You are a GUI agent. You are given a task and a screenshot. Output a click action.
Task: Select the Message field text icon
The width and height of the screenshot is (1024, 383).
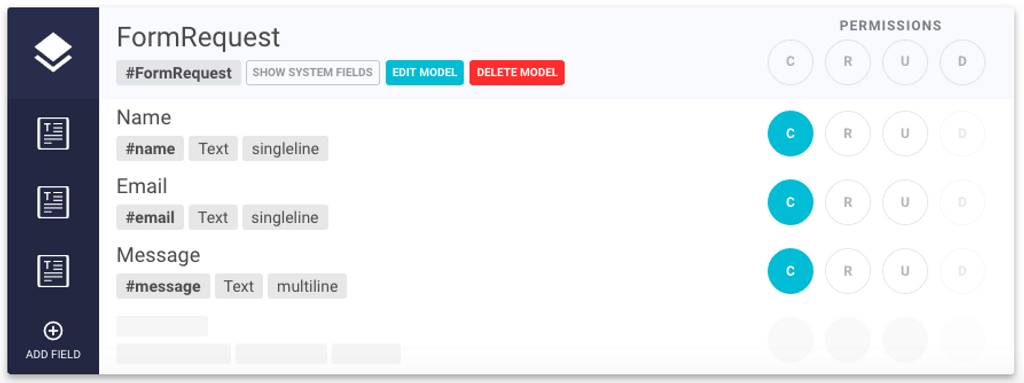pos(53,271)
